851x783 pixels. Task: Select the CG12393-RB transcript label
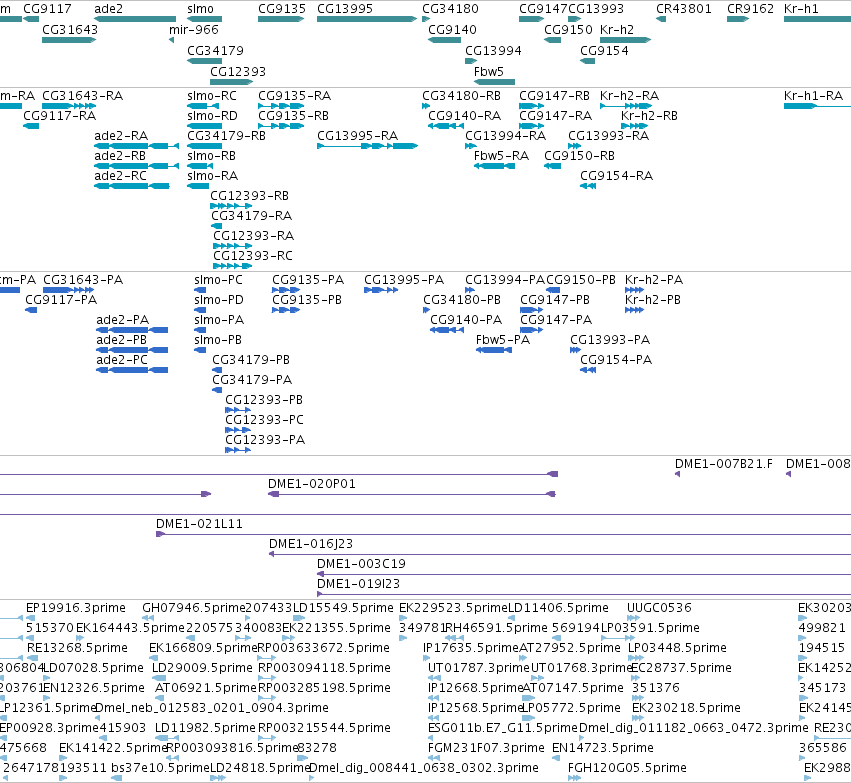250,196
